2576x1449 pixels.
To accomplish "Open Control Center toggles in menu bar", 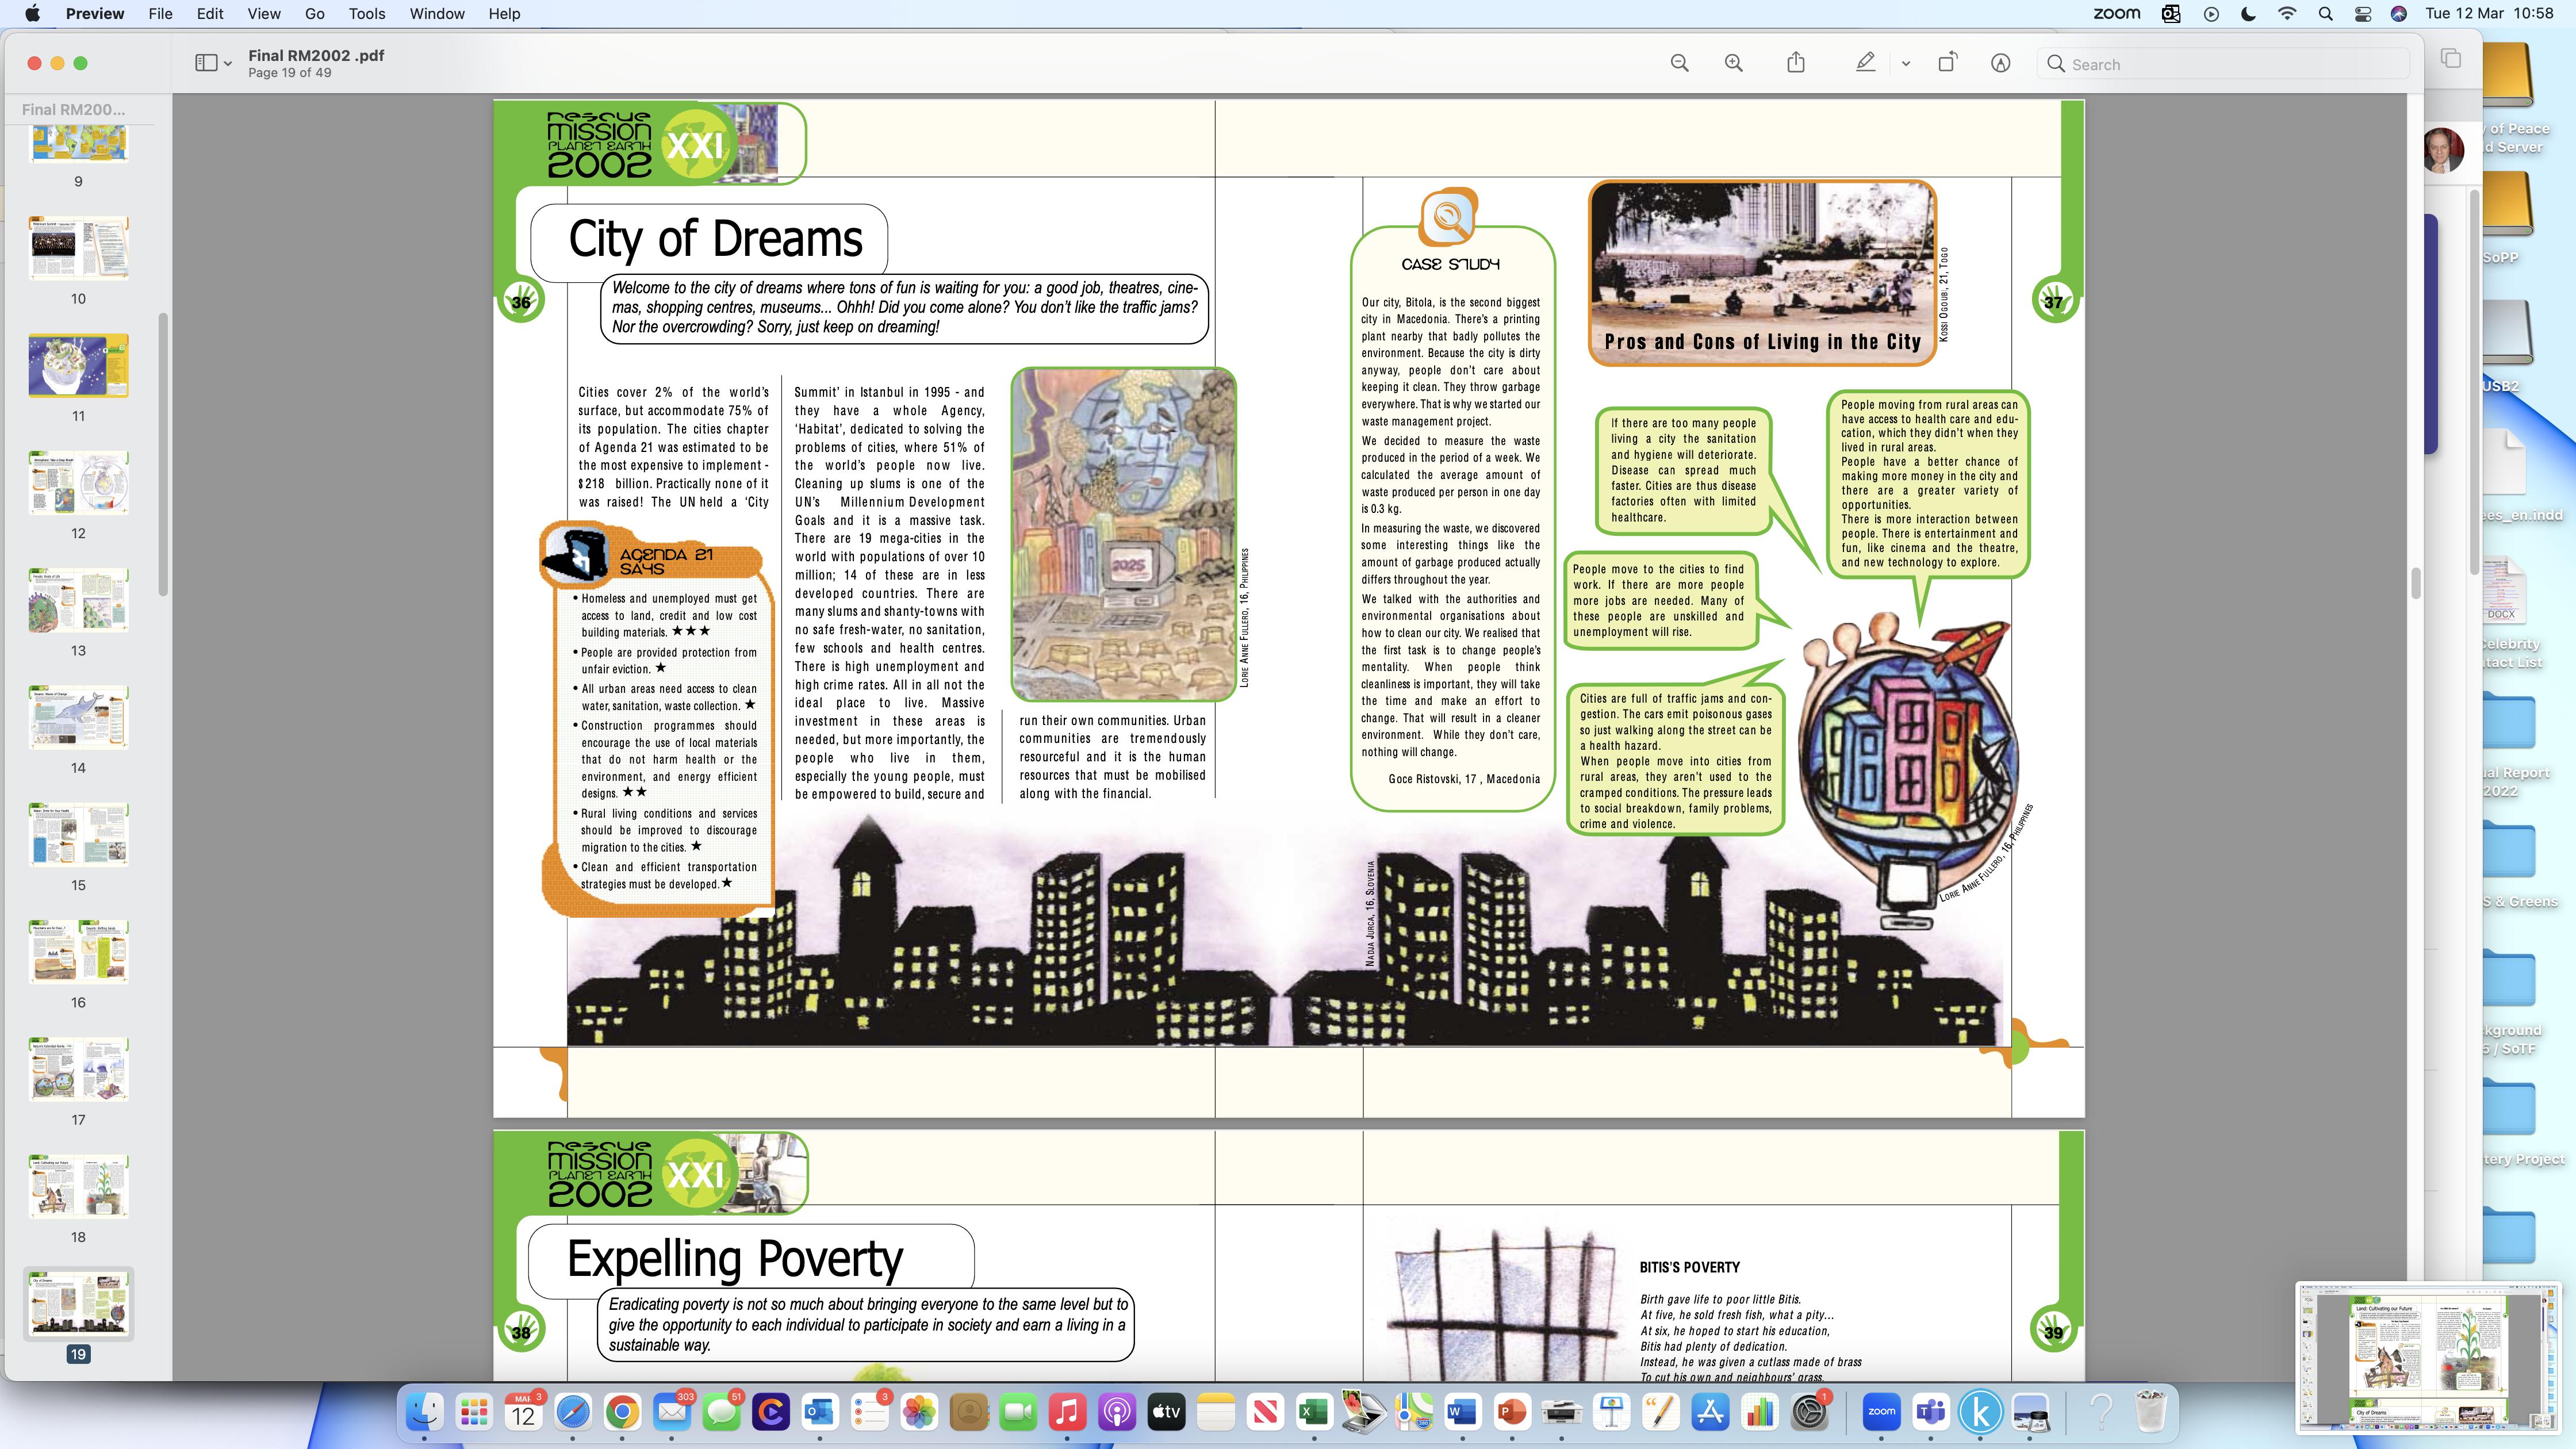I will point(2362,14).
